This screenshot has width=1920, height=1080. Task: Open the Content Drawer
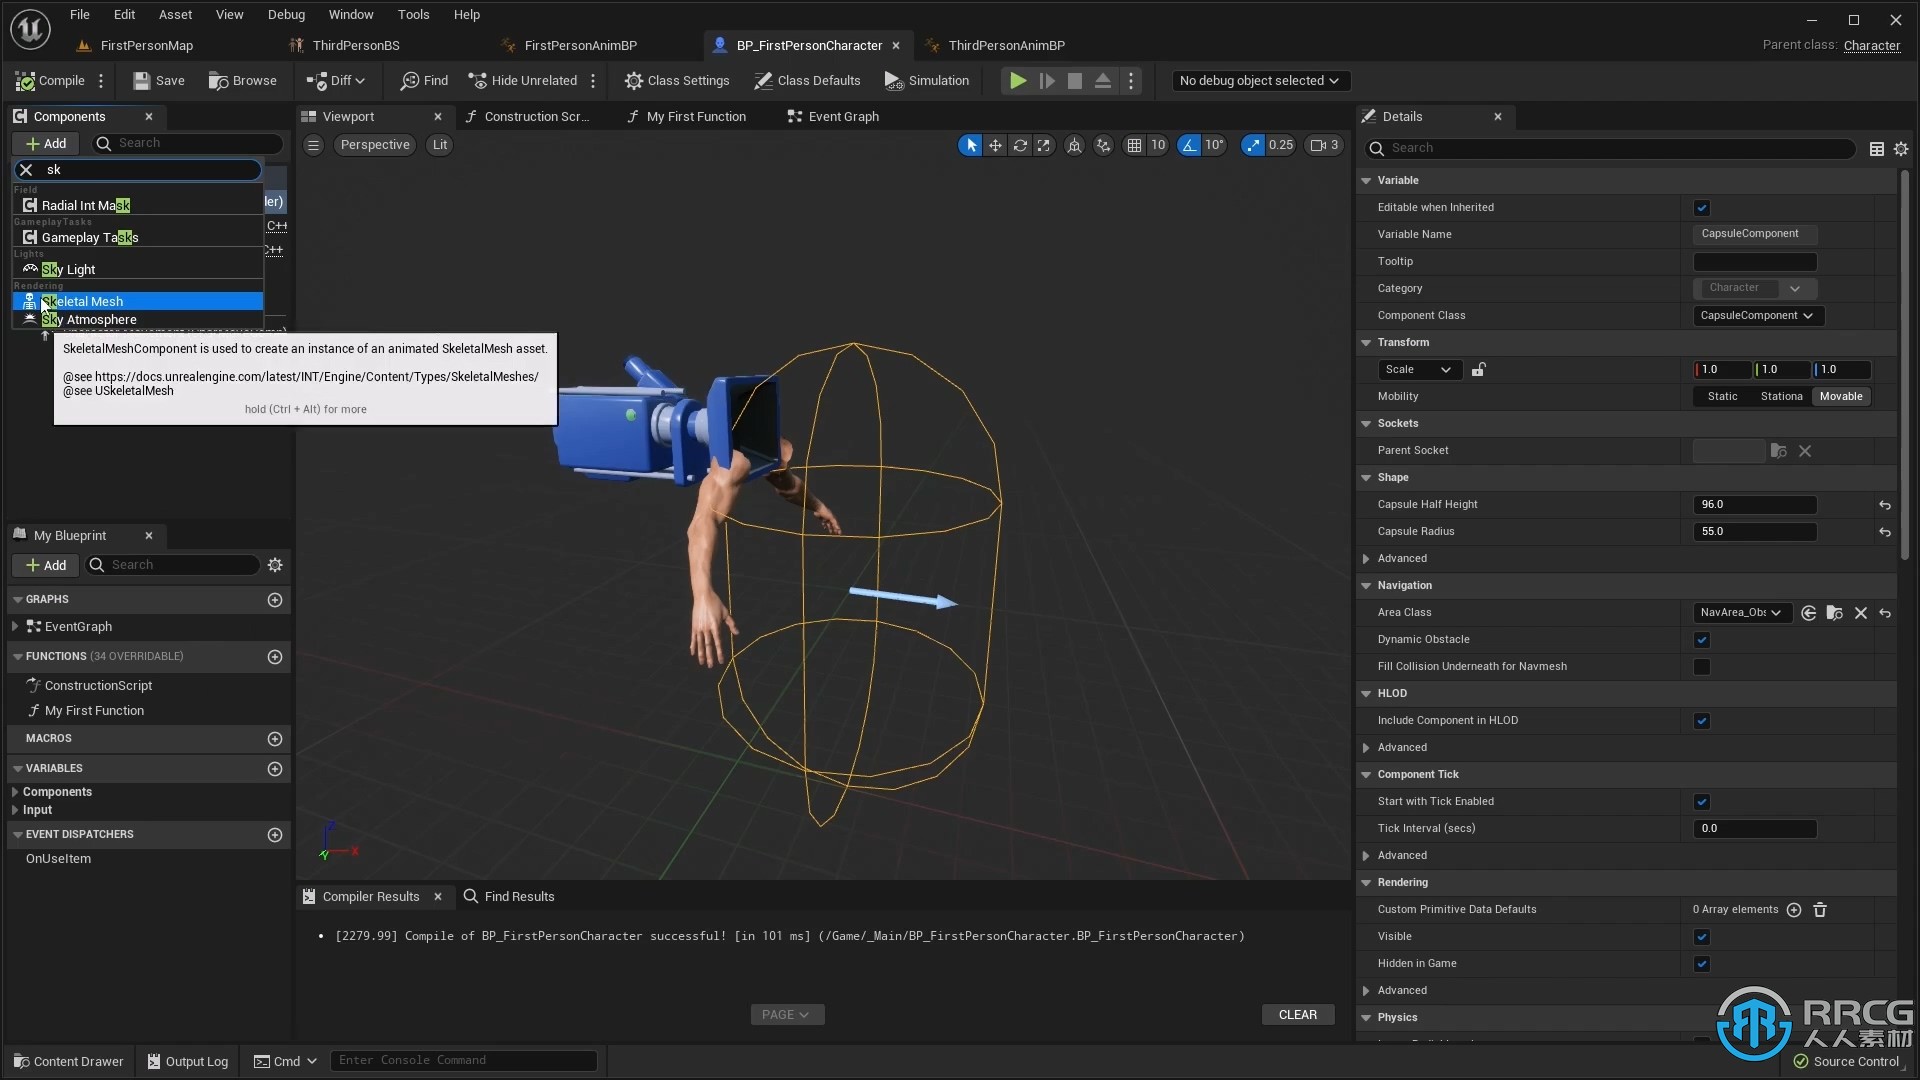pos(68,1062)
